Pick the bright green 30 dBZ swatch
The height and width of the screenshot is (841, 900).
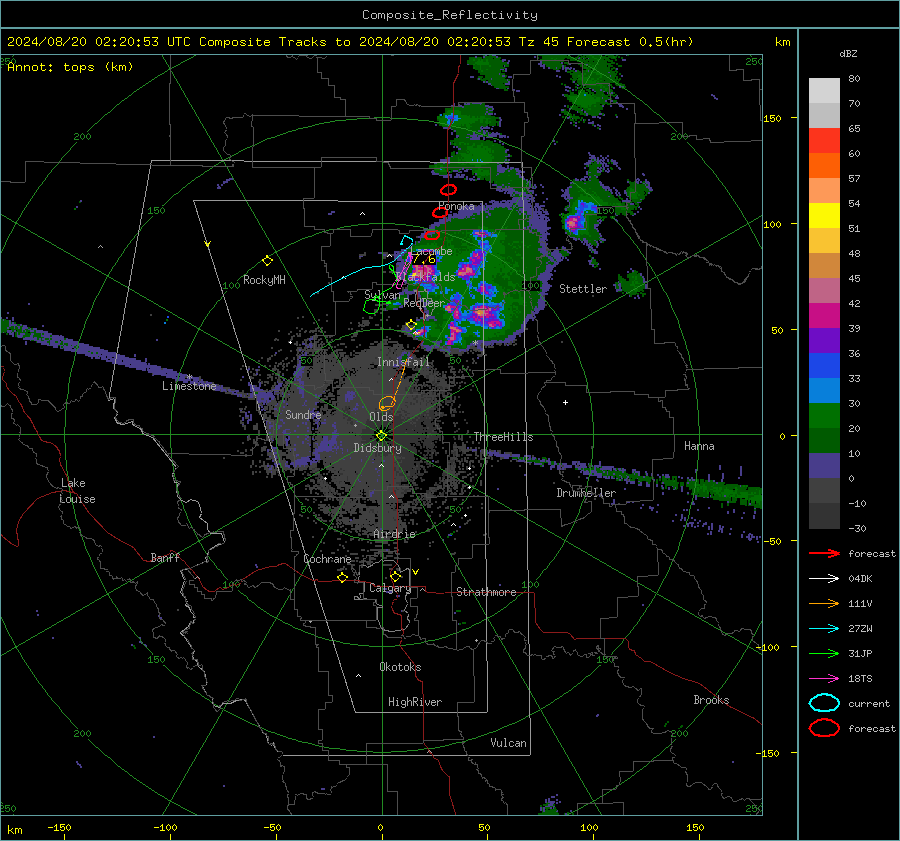tap(824, 416)
